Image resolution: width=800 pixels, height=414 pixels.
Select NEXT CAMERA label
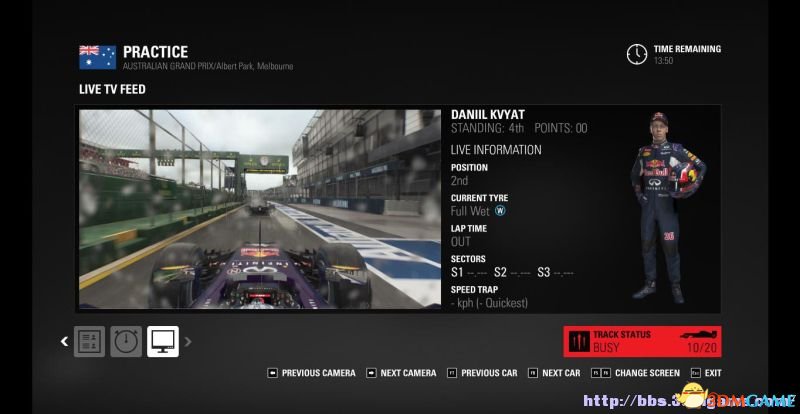click(x=408, y=373)
